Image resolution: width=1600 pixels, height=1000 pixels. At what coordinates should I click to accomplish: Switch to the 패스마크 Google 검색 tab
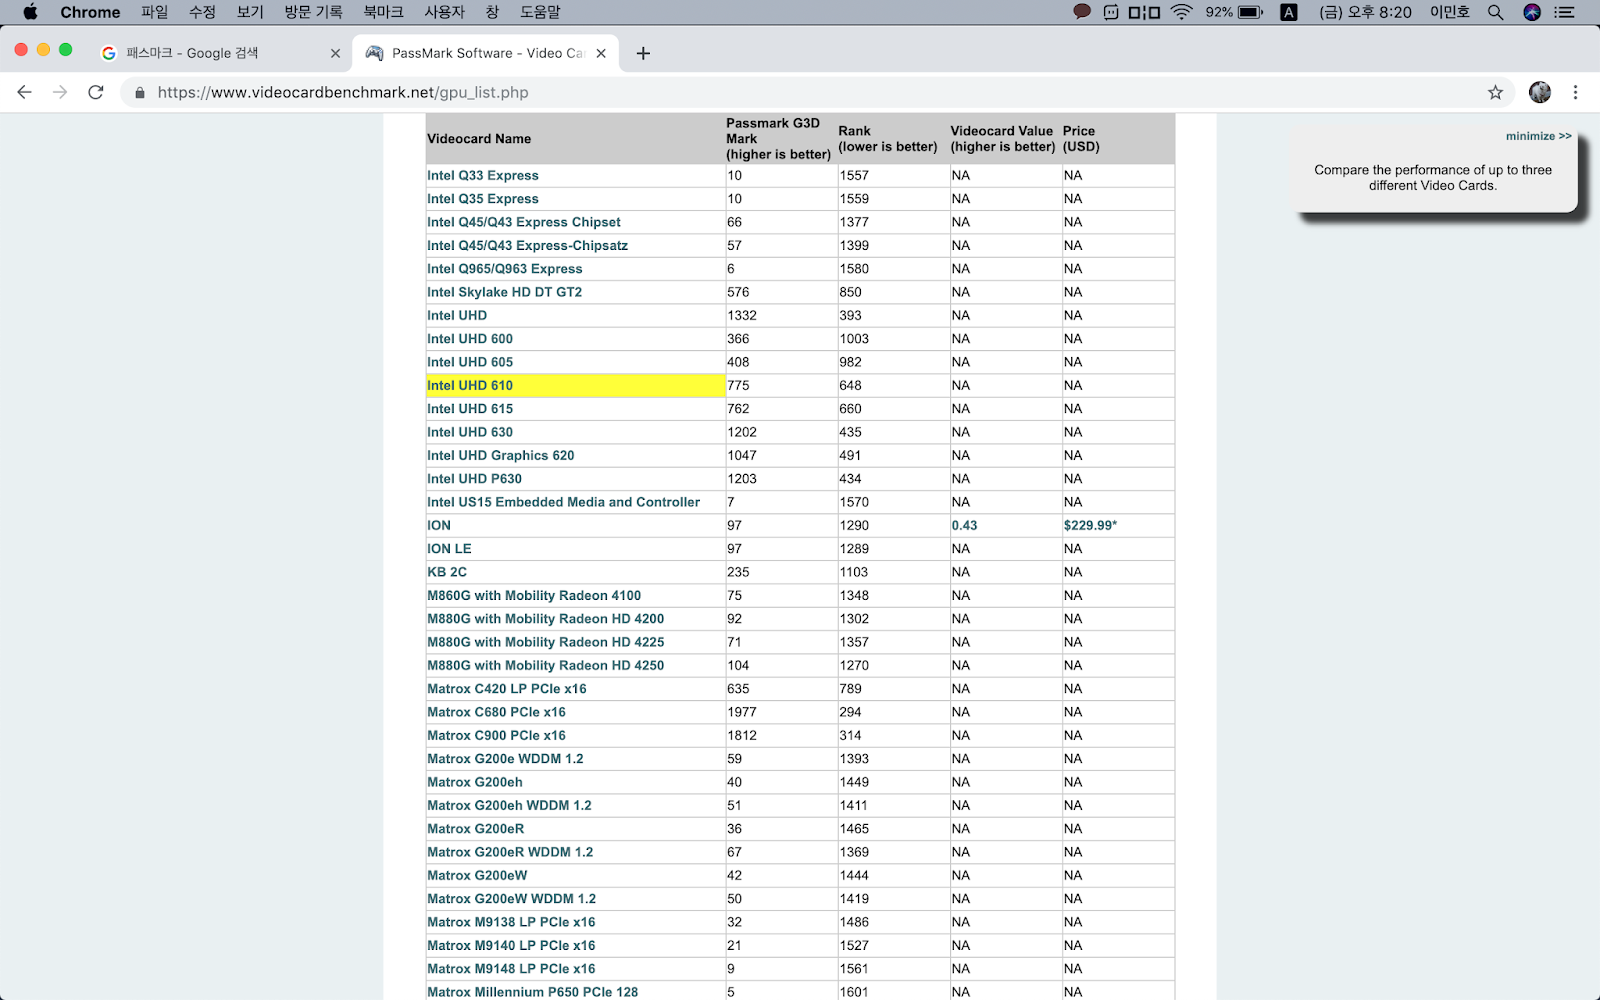tap(220, 53)
